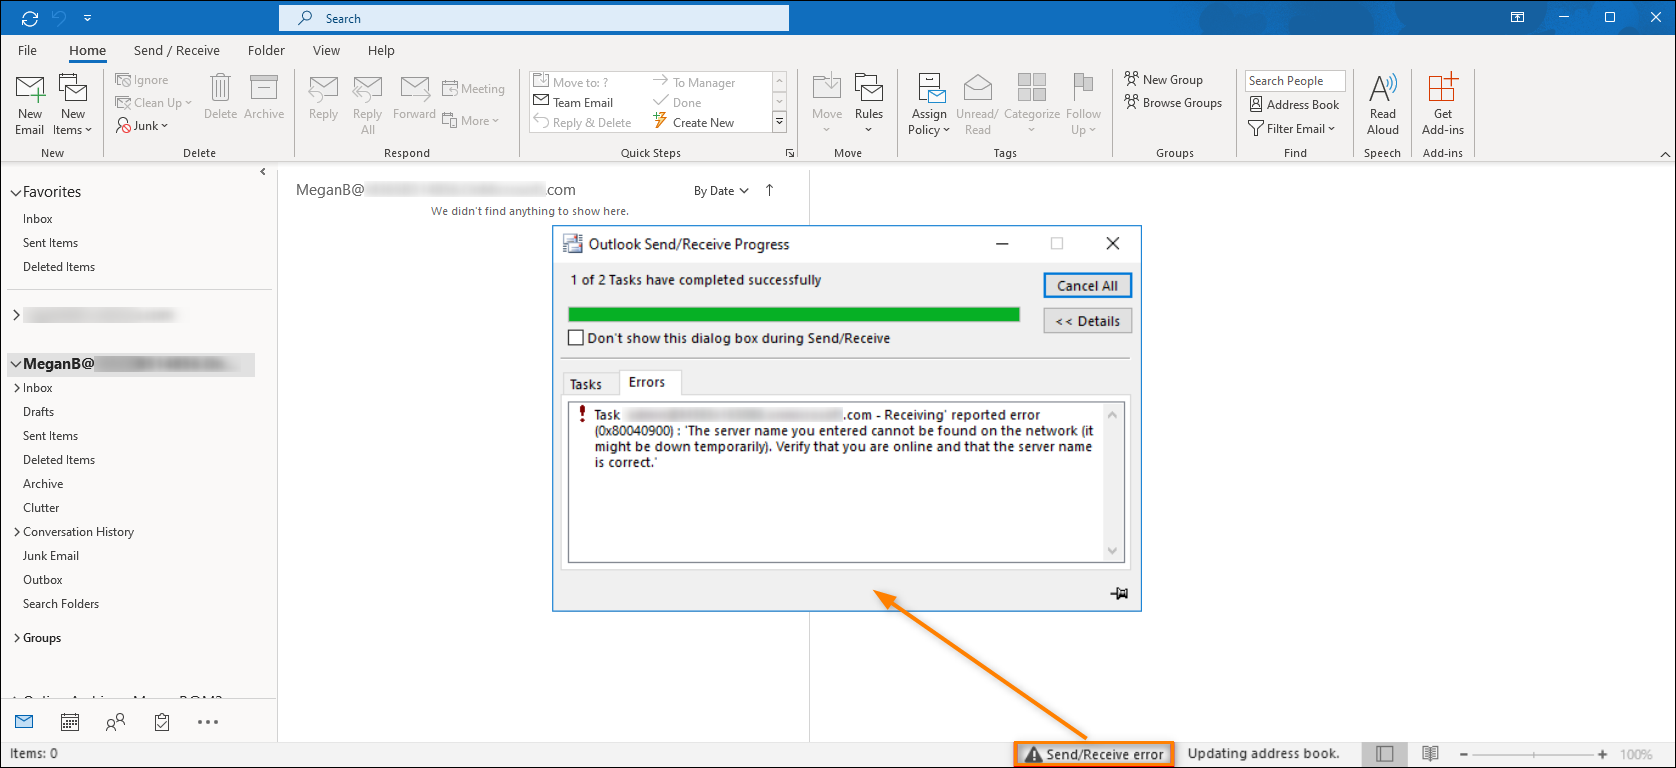Click Cancel All in progress dialog
The height and width of the screenshot is (768, 1676).
coord(1088,286)
